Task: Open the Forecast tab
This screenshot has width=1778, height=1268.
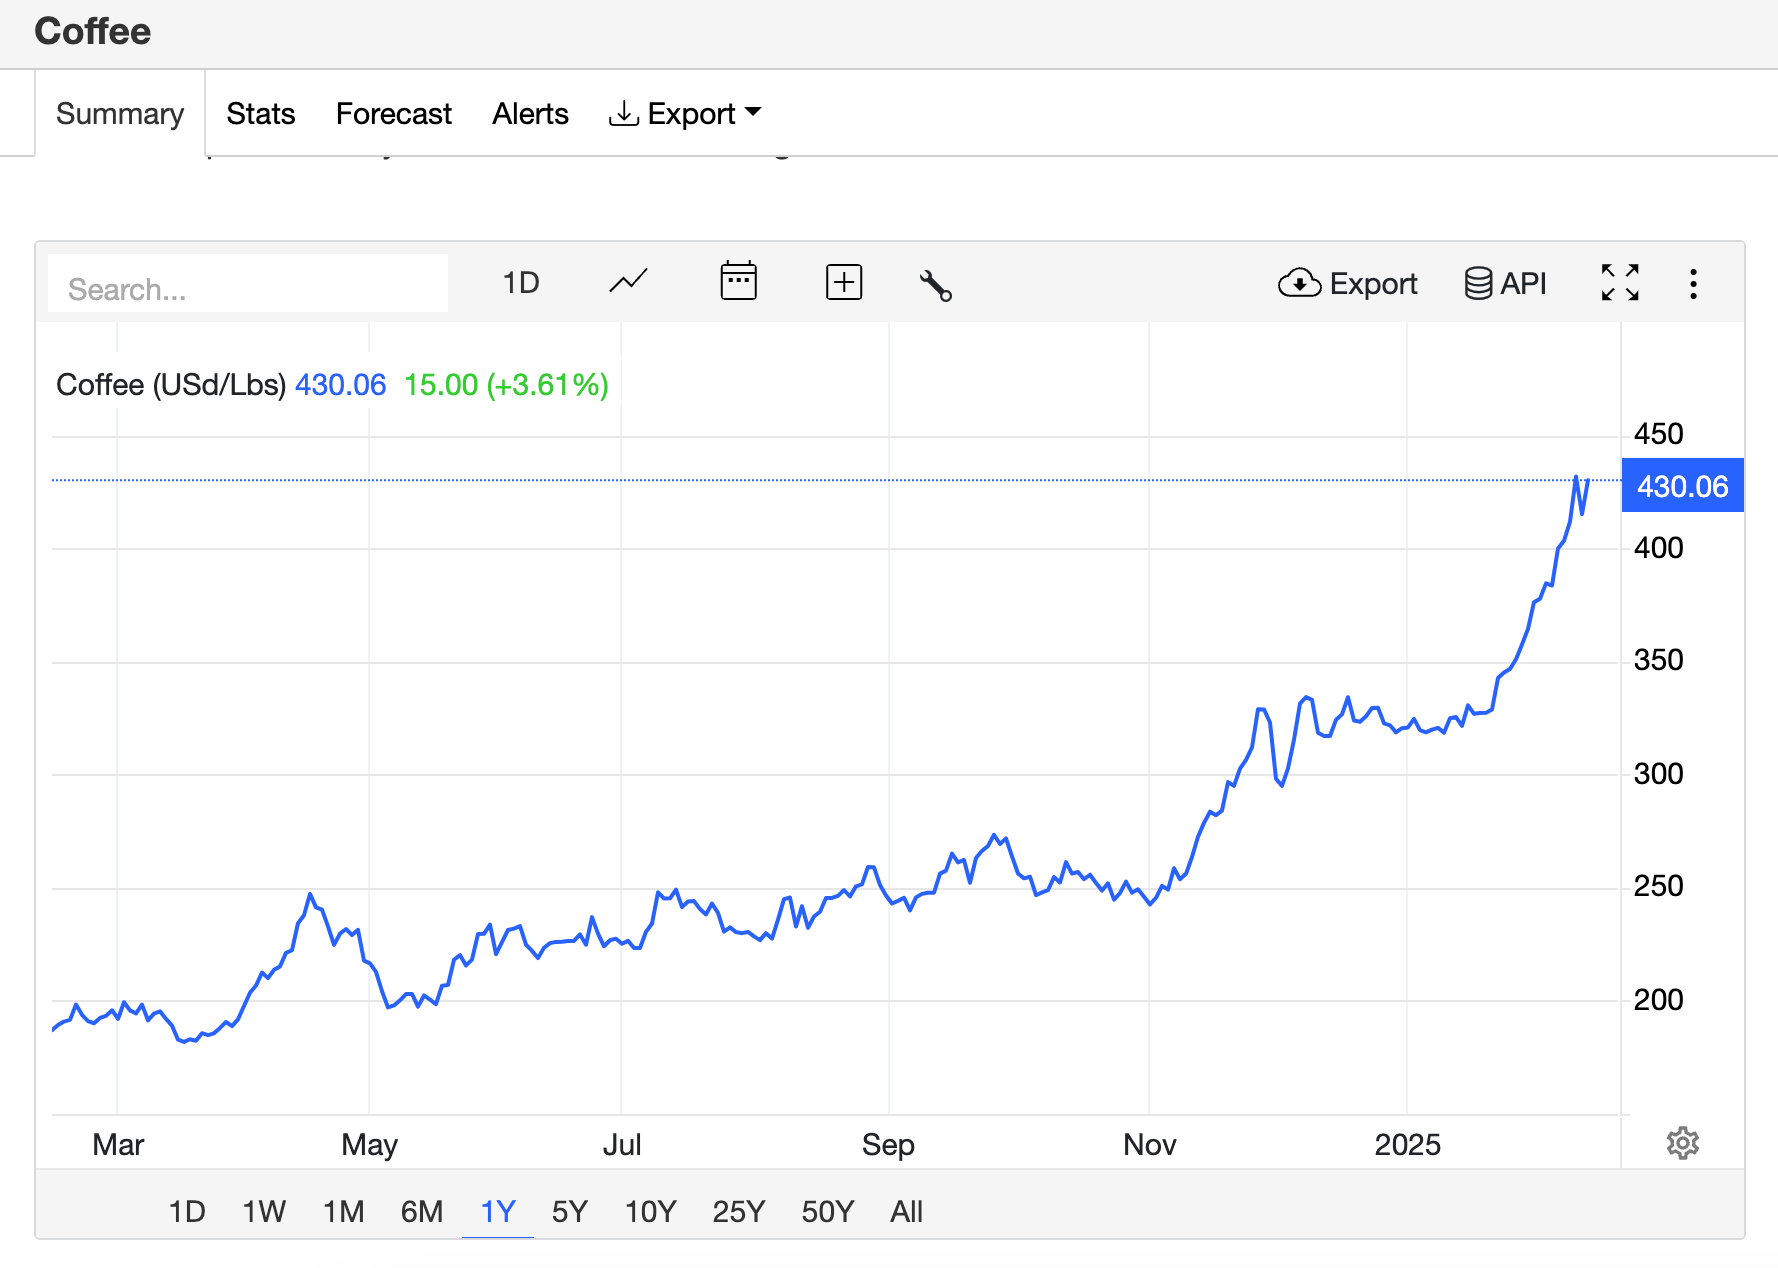Action: (x=393, y=114)
